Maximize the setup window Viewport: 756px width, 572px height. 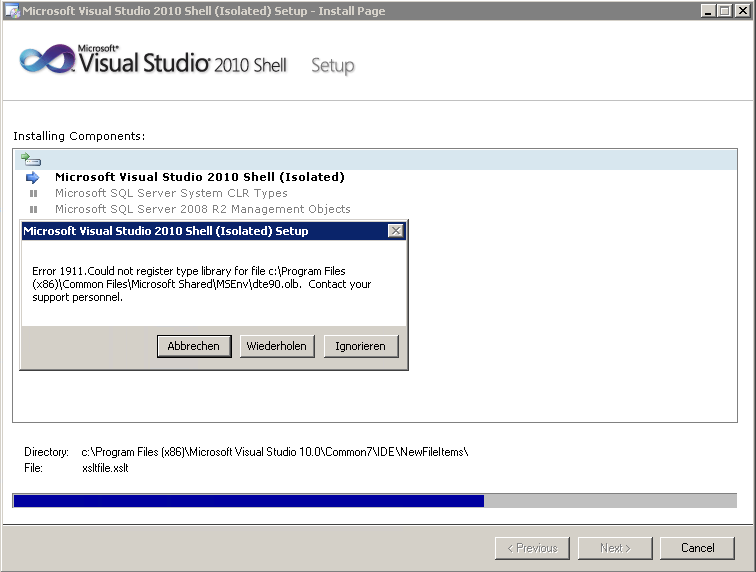725,11
